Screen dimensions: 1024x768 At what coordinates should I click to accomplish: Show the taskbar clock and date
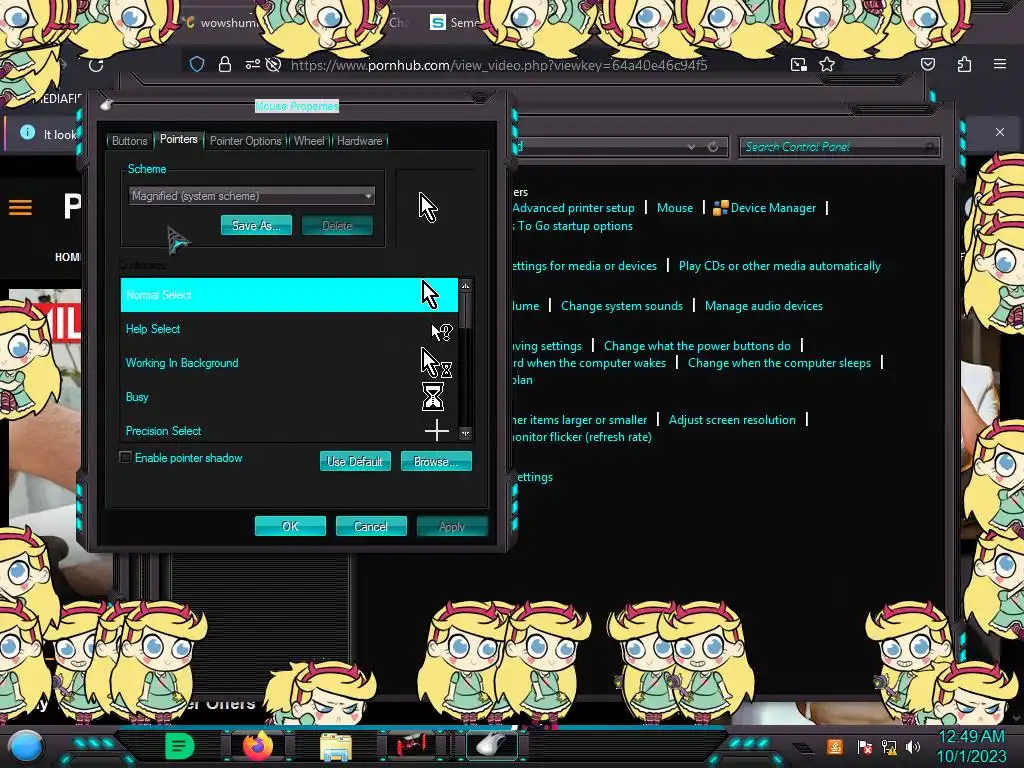[972, 746]
